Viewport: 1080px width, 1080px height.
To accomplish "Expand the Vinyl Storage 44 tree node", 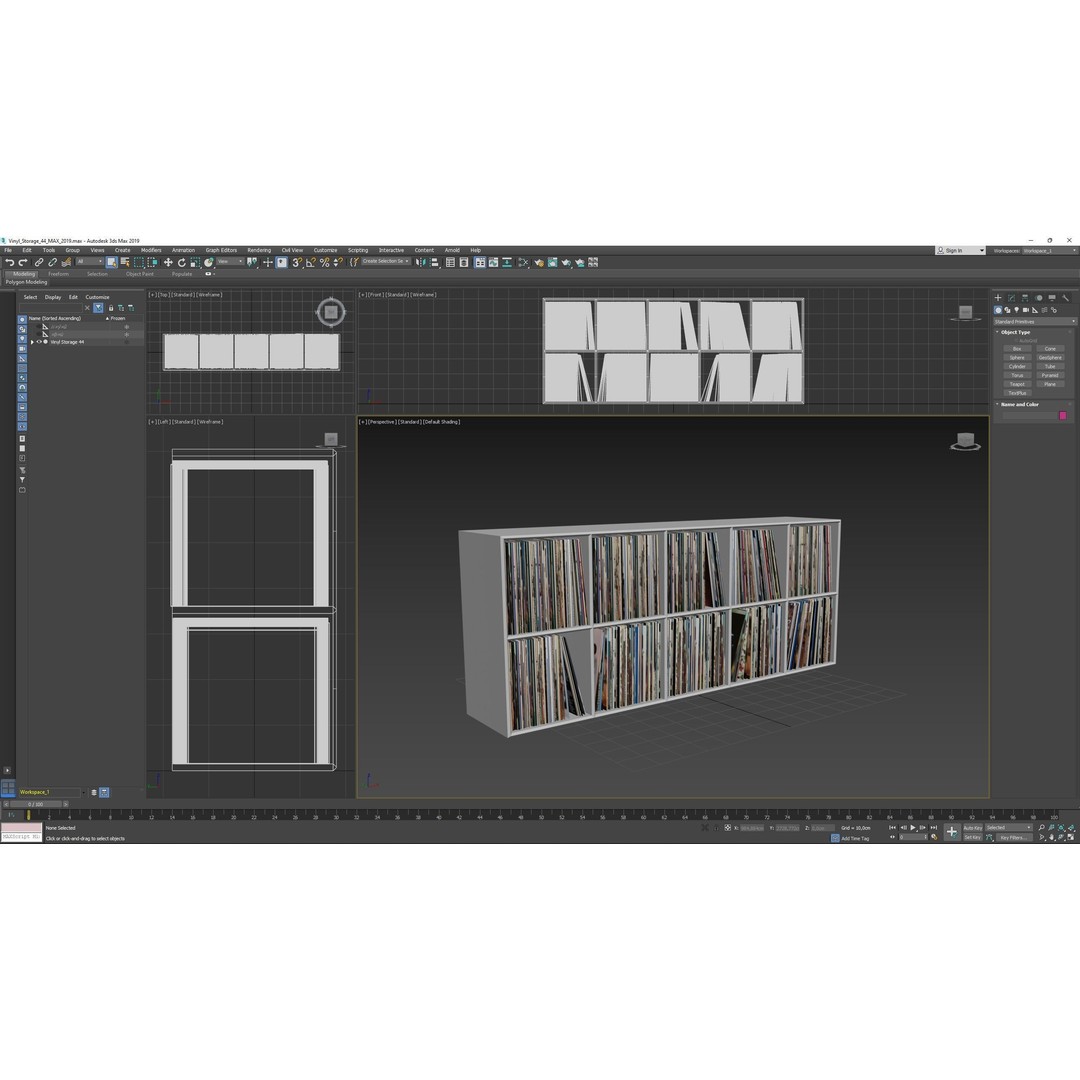I will 32,342.
